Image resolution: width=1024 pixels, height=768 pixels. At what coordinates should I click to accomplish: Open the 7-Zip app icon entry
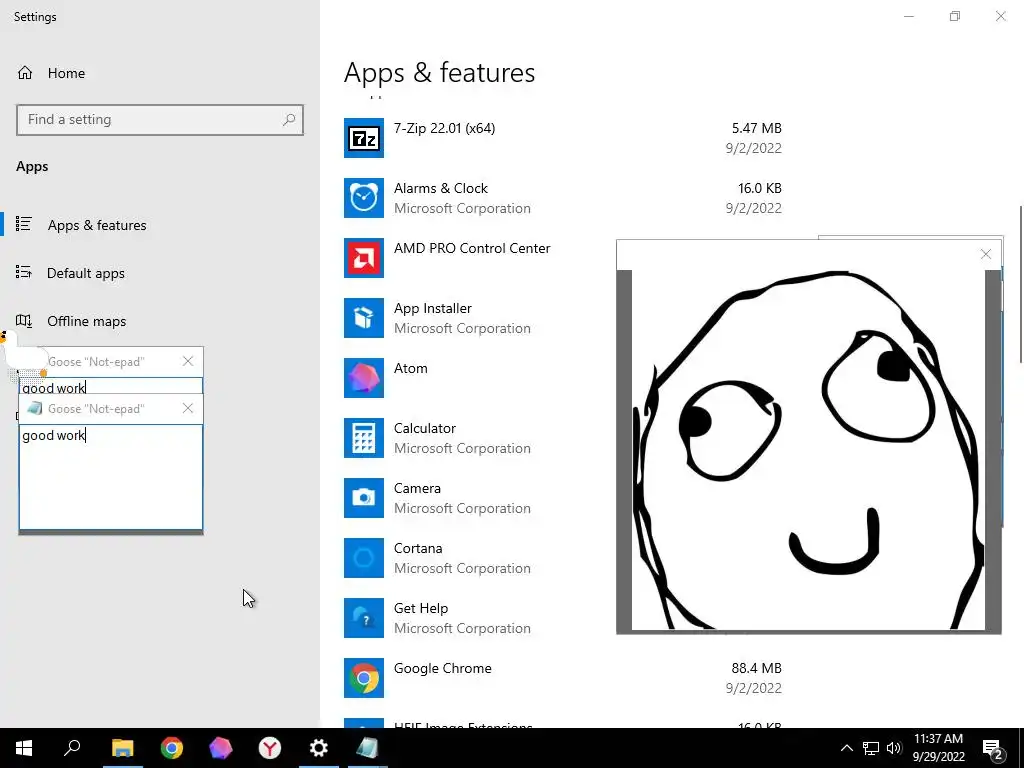[x=364, y=138]
